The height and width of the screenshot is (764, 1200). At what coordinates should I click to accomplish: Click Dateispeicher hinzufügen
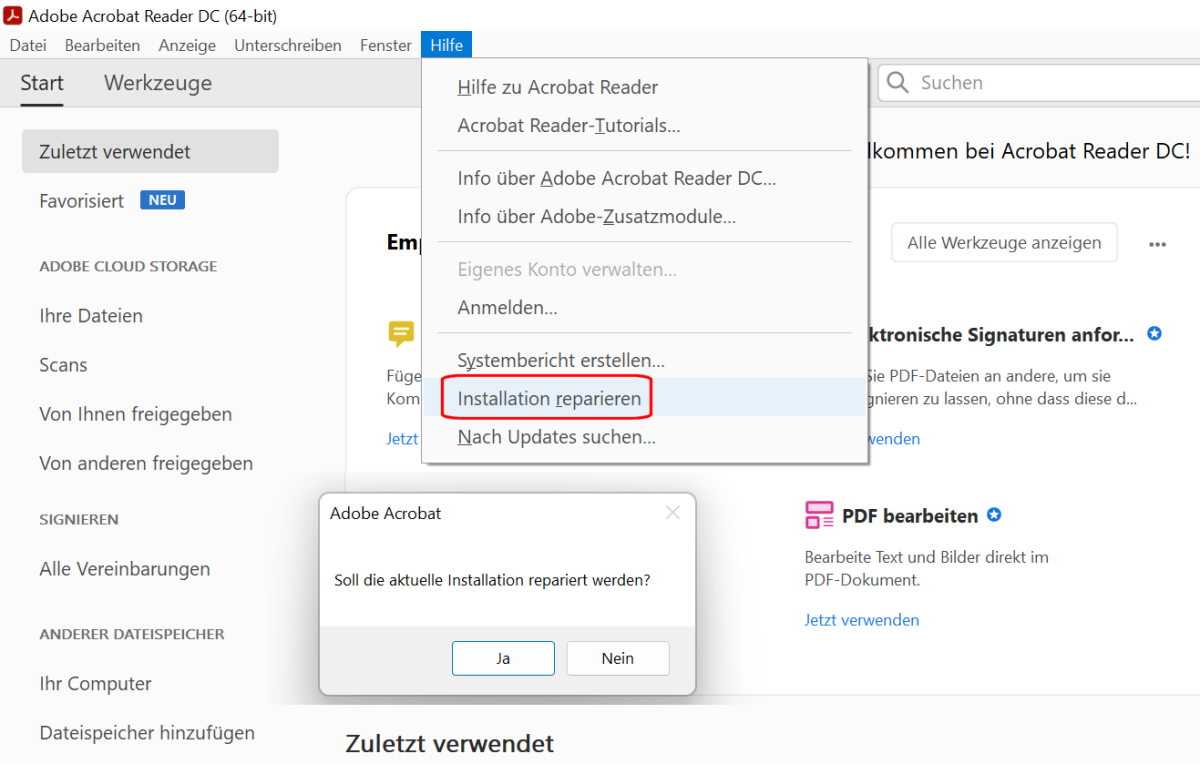point(147,733)
